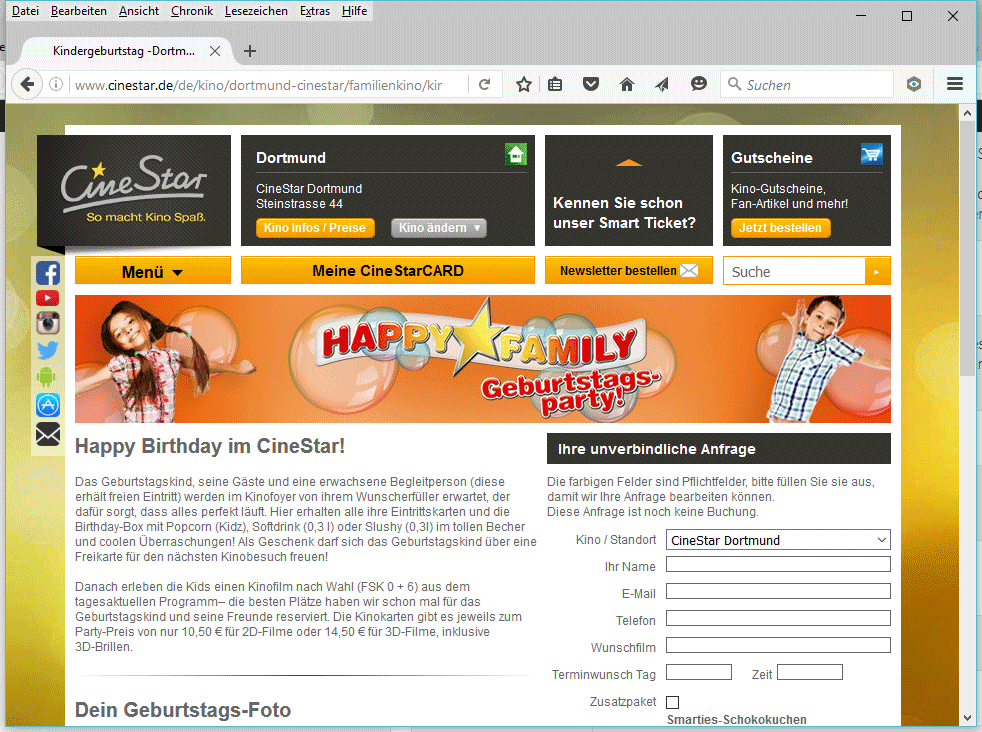Image resolution: width=982 pixels, height=732 pixels.
Task: Click the browser back arrow button
Action: pyautogui.click(x=27, y=84)
